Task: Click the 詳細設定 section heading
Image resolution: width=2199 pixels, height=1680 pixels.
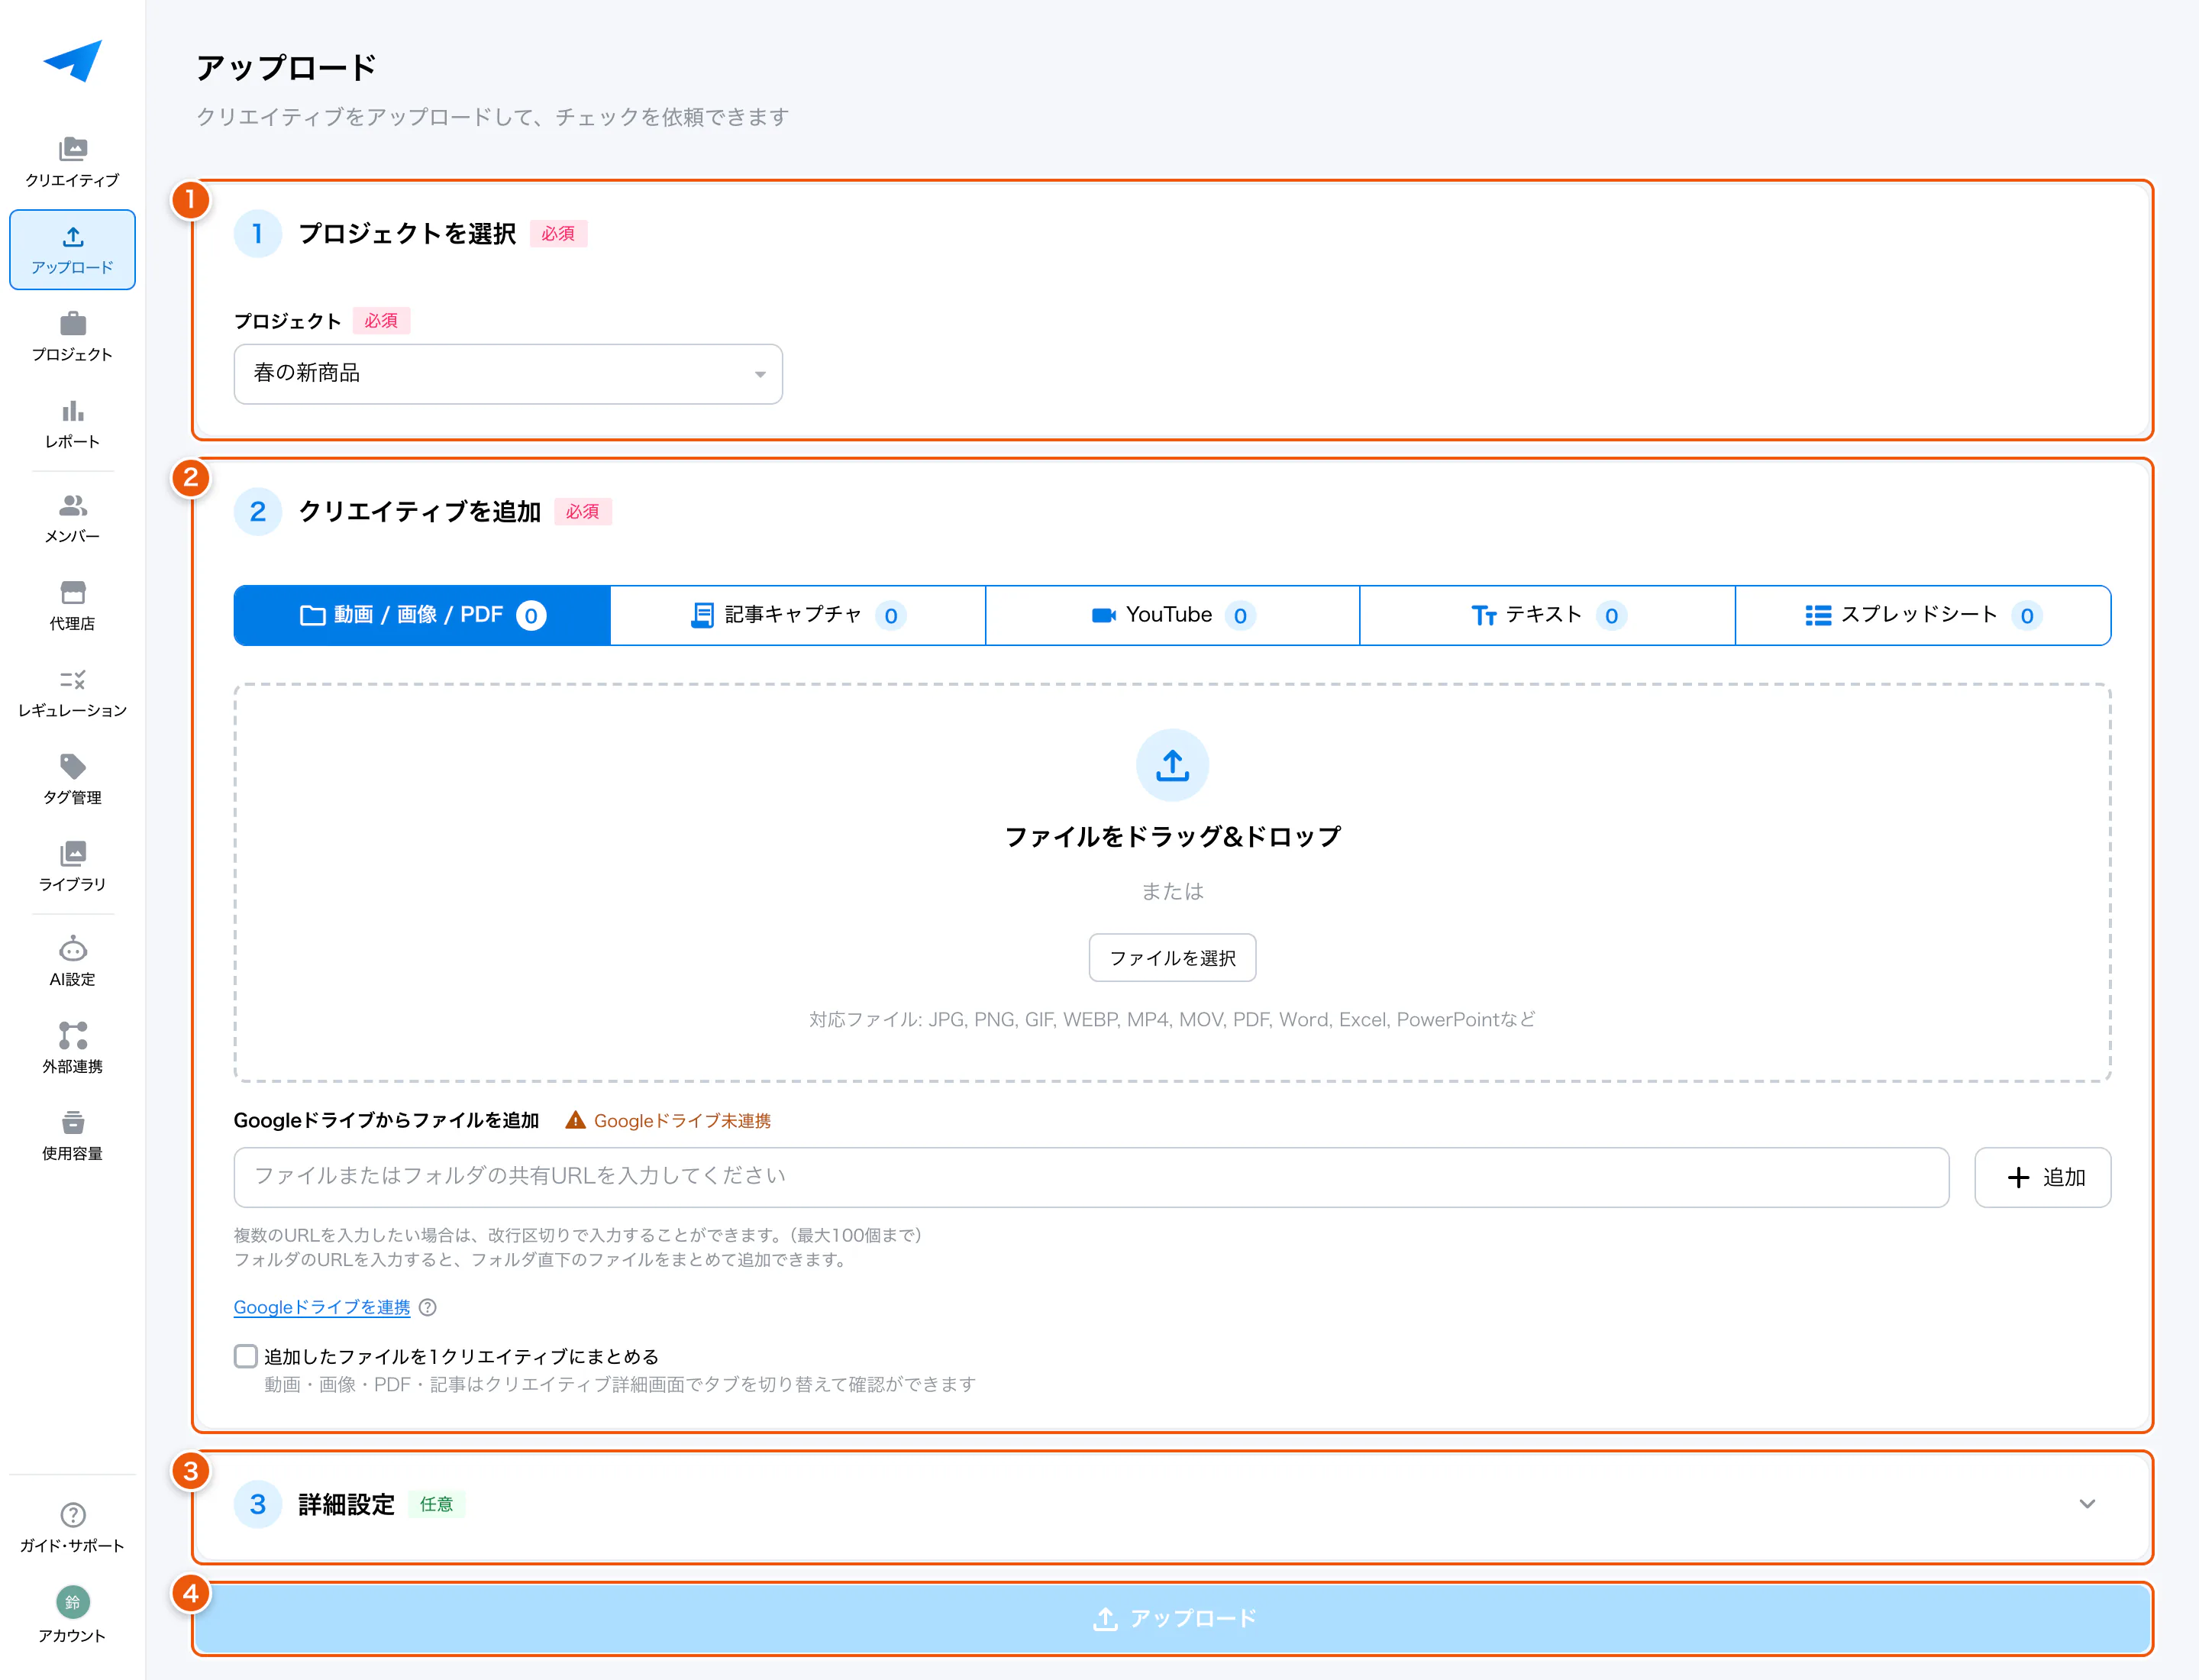Action: tap(346, 1504)
